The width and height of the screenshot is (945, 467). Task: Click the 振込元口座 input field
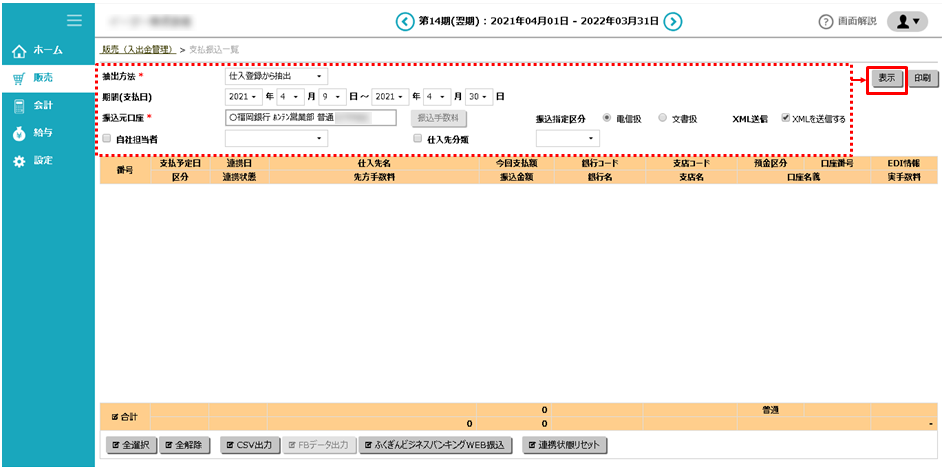(x=311, y=118)
